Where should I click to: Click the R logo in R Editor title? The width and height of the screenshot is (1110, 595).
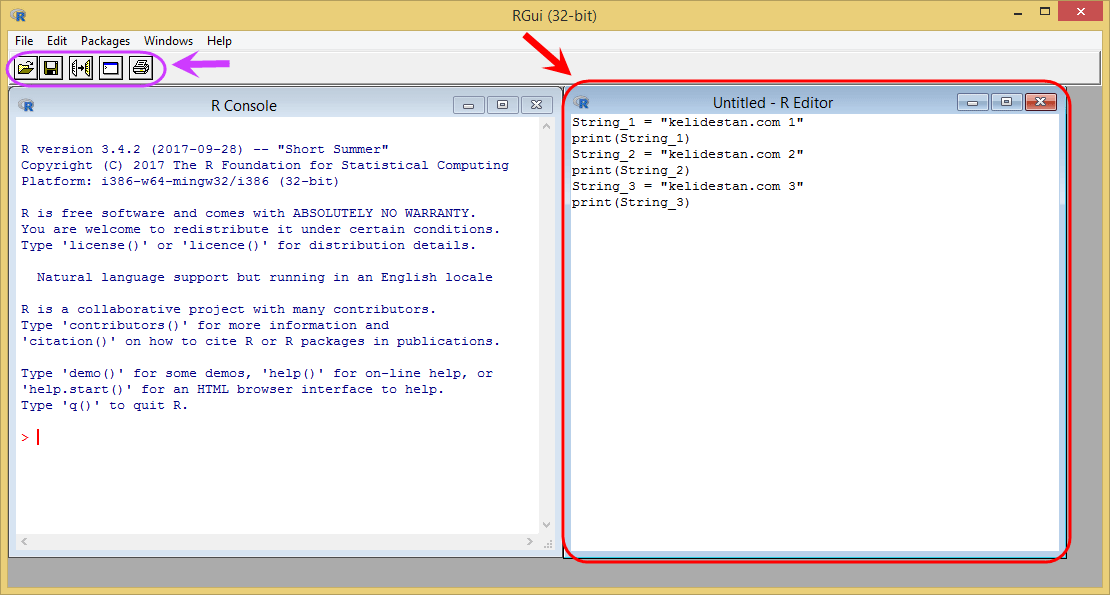tap(581, 103)
